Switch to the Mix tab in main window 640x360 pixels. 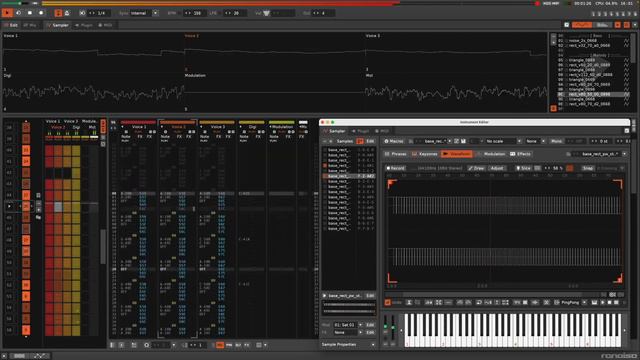(x=30, y=25)
